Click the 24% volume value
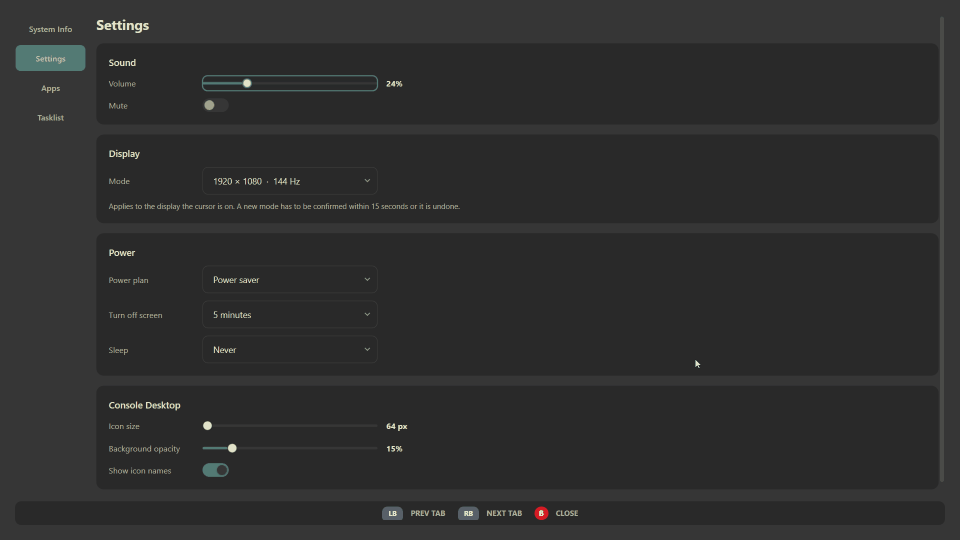This screenshot has width=960, height=540. [394, 84]
